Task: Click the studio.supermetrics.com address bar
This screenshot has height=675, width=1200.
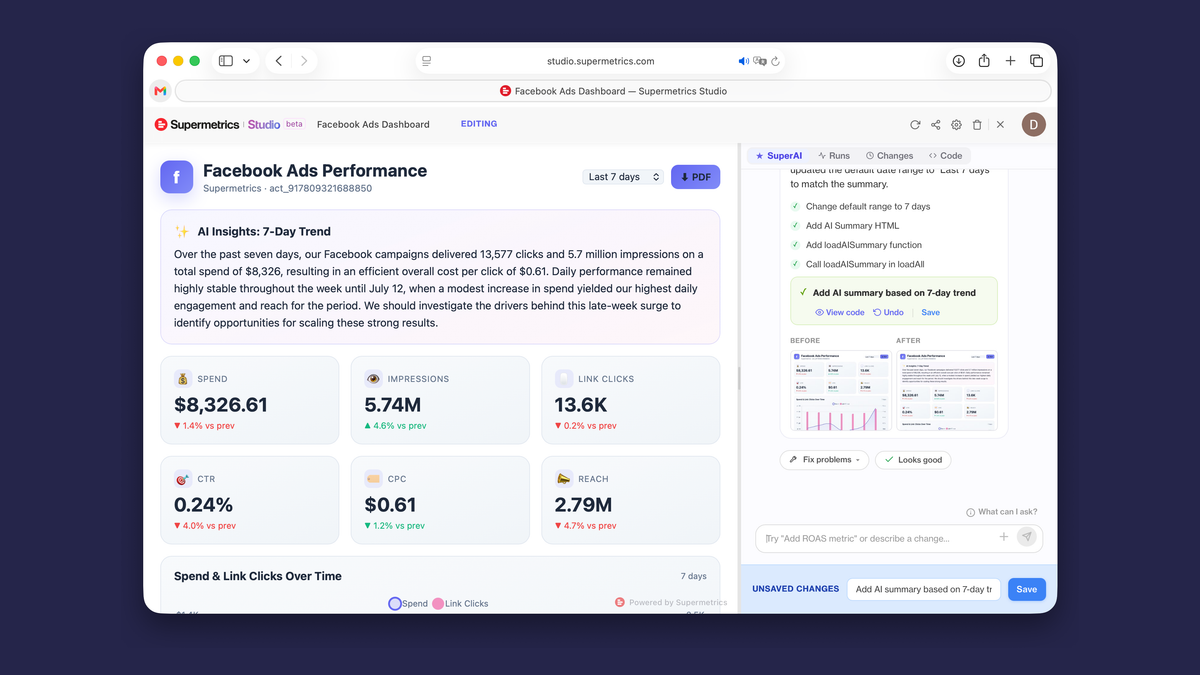Action: tap(600, 61)
